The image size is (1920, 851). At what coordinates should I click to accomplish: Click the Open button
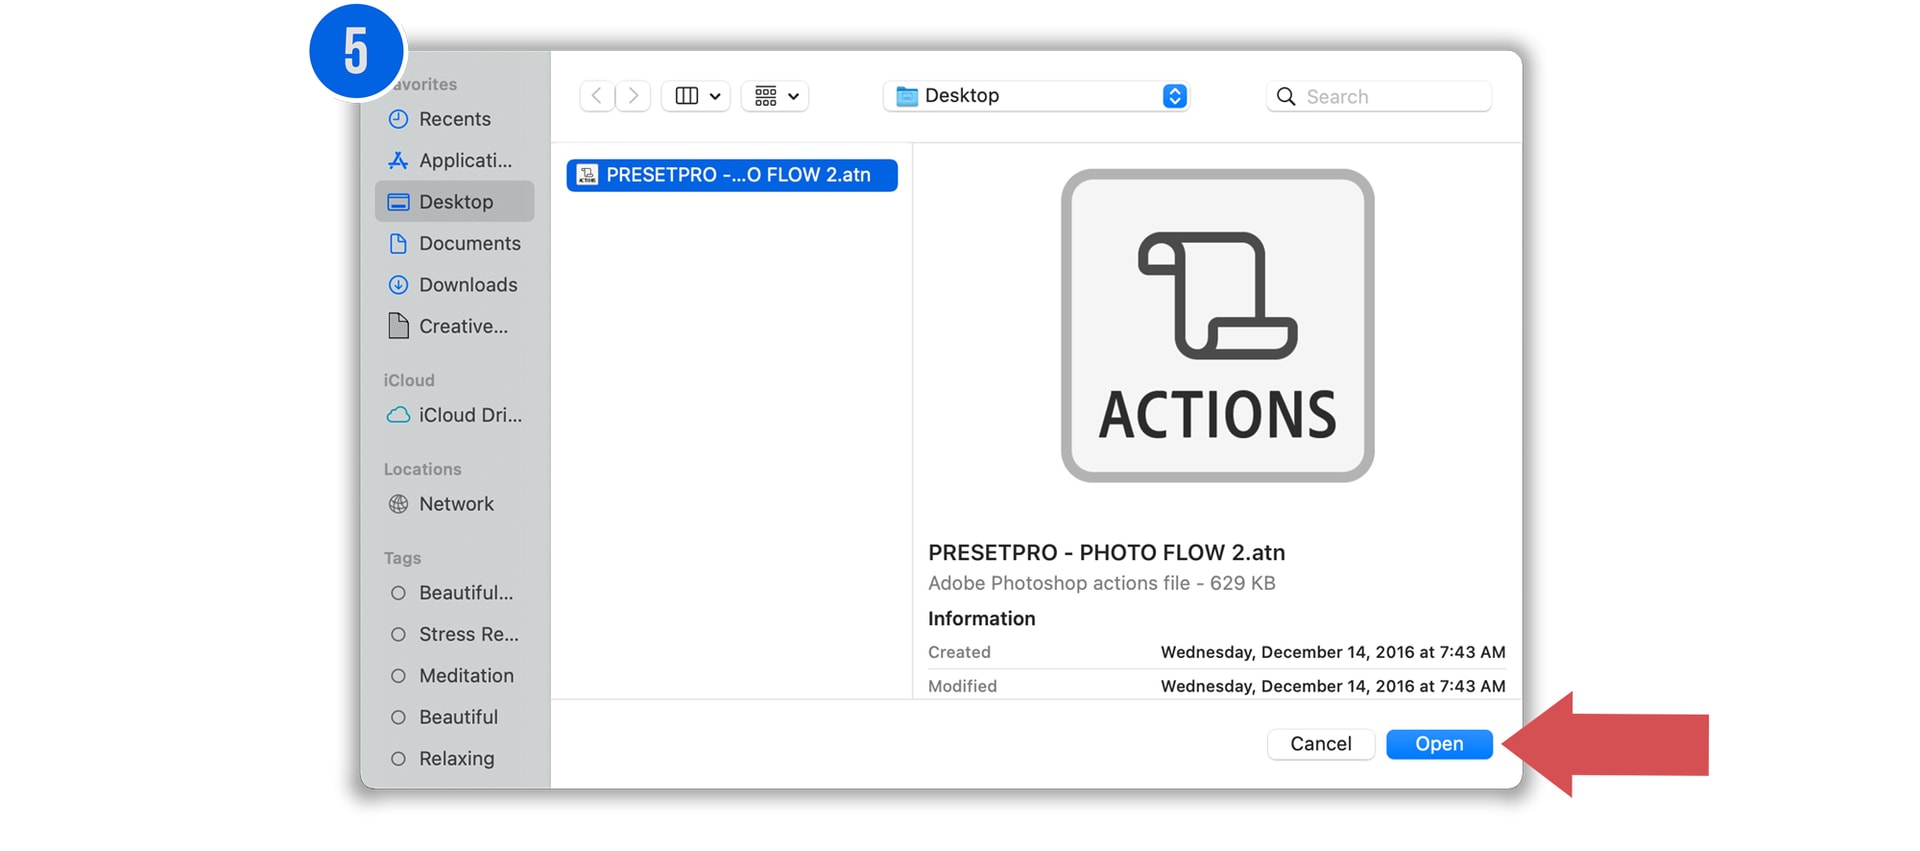[1439, 744]
